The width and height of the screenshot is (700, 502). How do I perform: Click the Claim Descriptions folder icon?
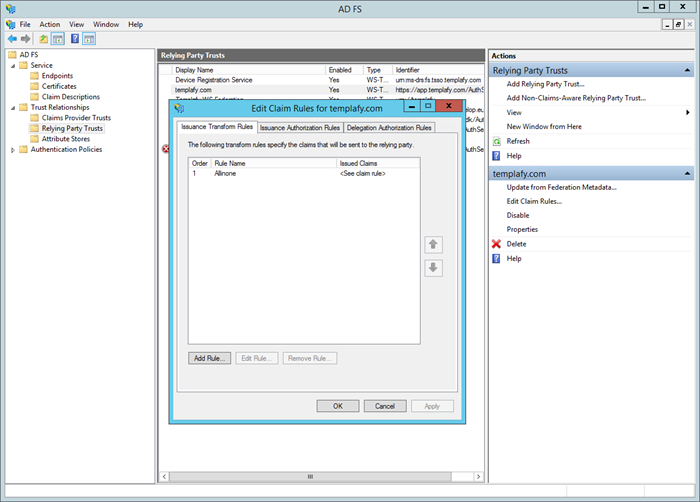point(34,96)
